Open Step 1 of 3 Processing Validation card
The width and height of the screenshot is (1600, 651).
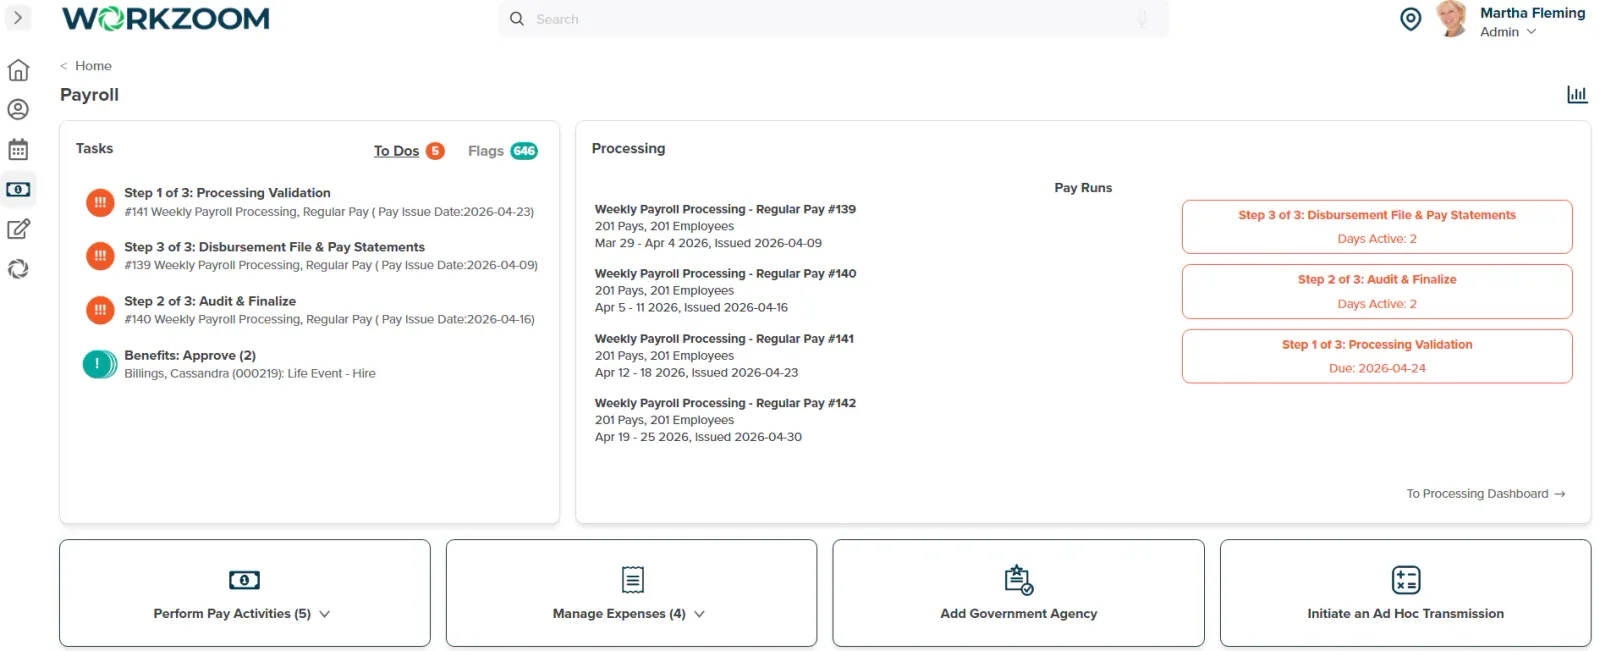pyautogui.click(x=1377, y=356)
